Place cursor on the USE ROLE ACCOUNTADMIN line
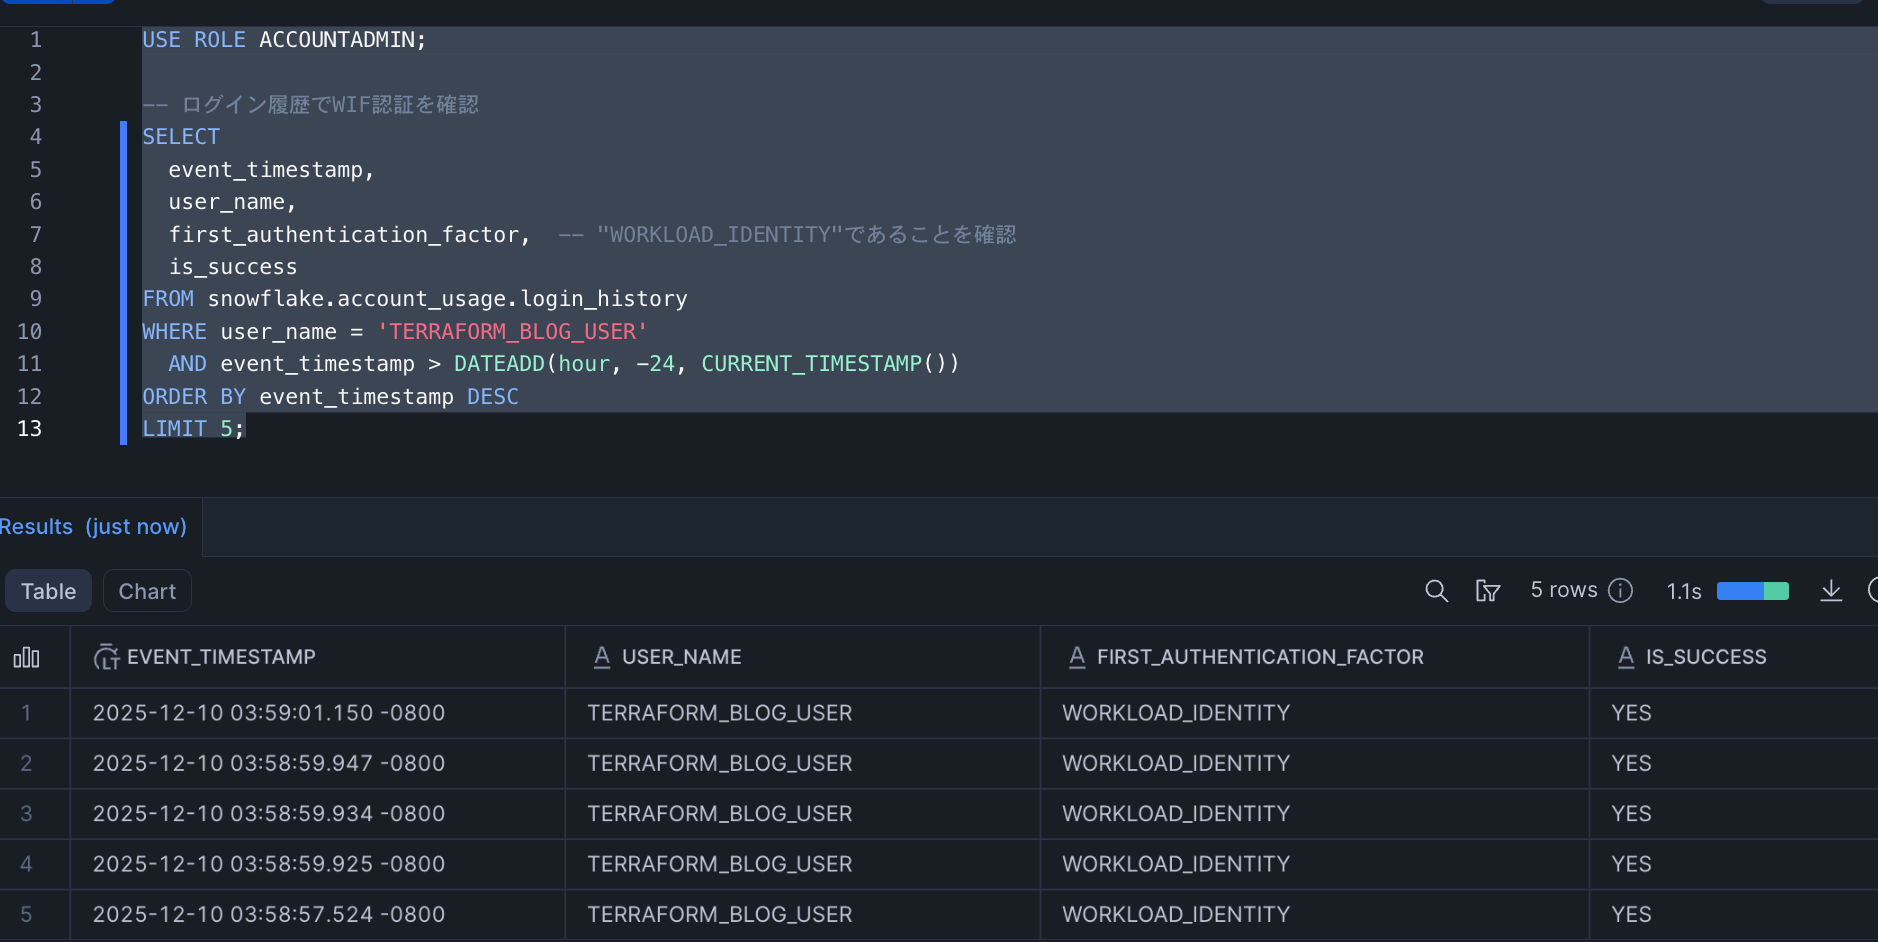 click(x=284, y=40)
